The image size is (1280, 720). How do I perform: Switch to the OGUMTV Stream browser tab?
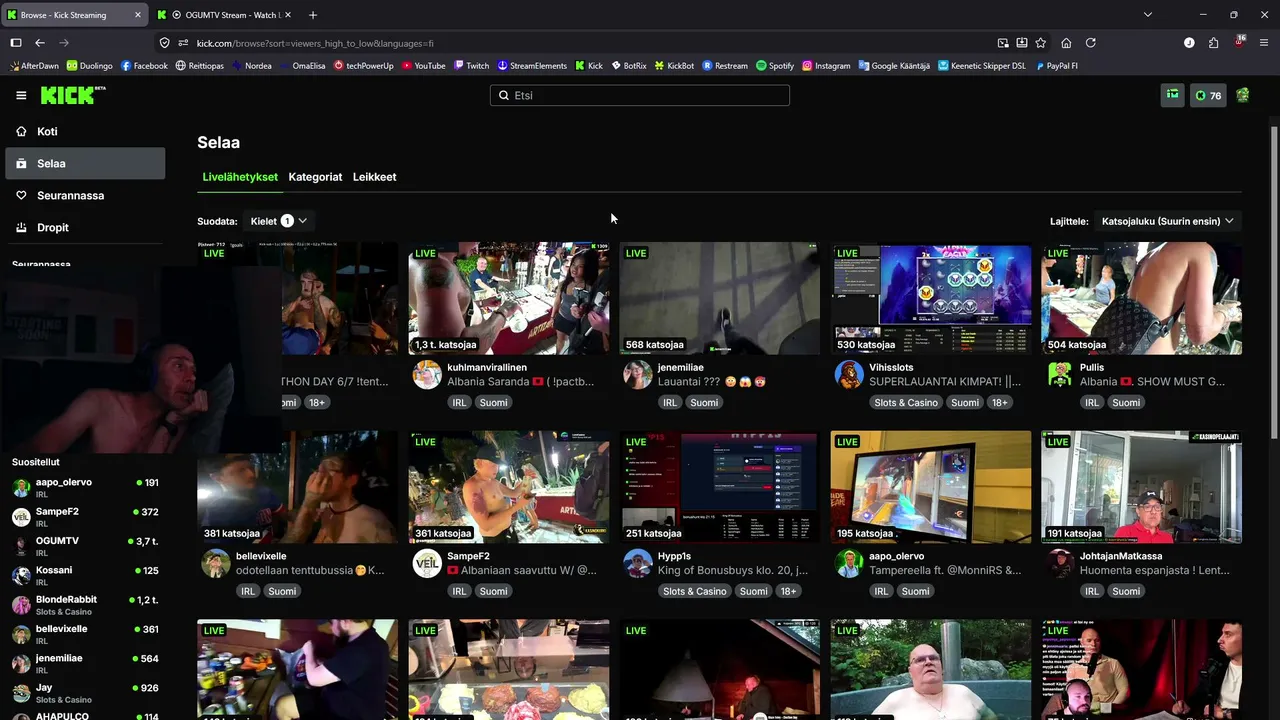(x=223, y=15)
